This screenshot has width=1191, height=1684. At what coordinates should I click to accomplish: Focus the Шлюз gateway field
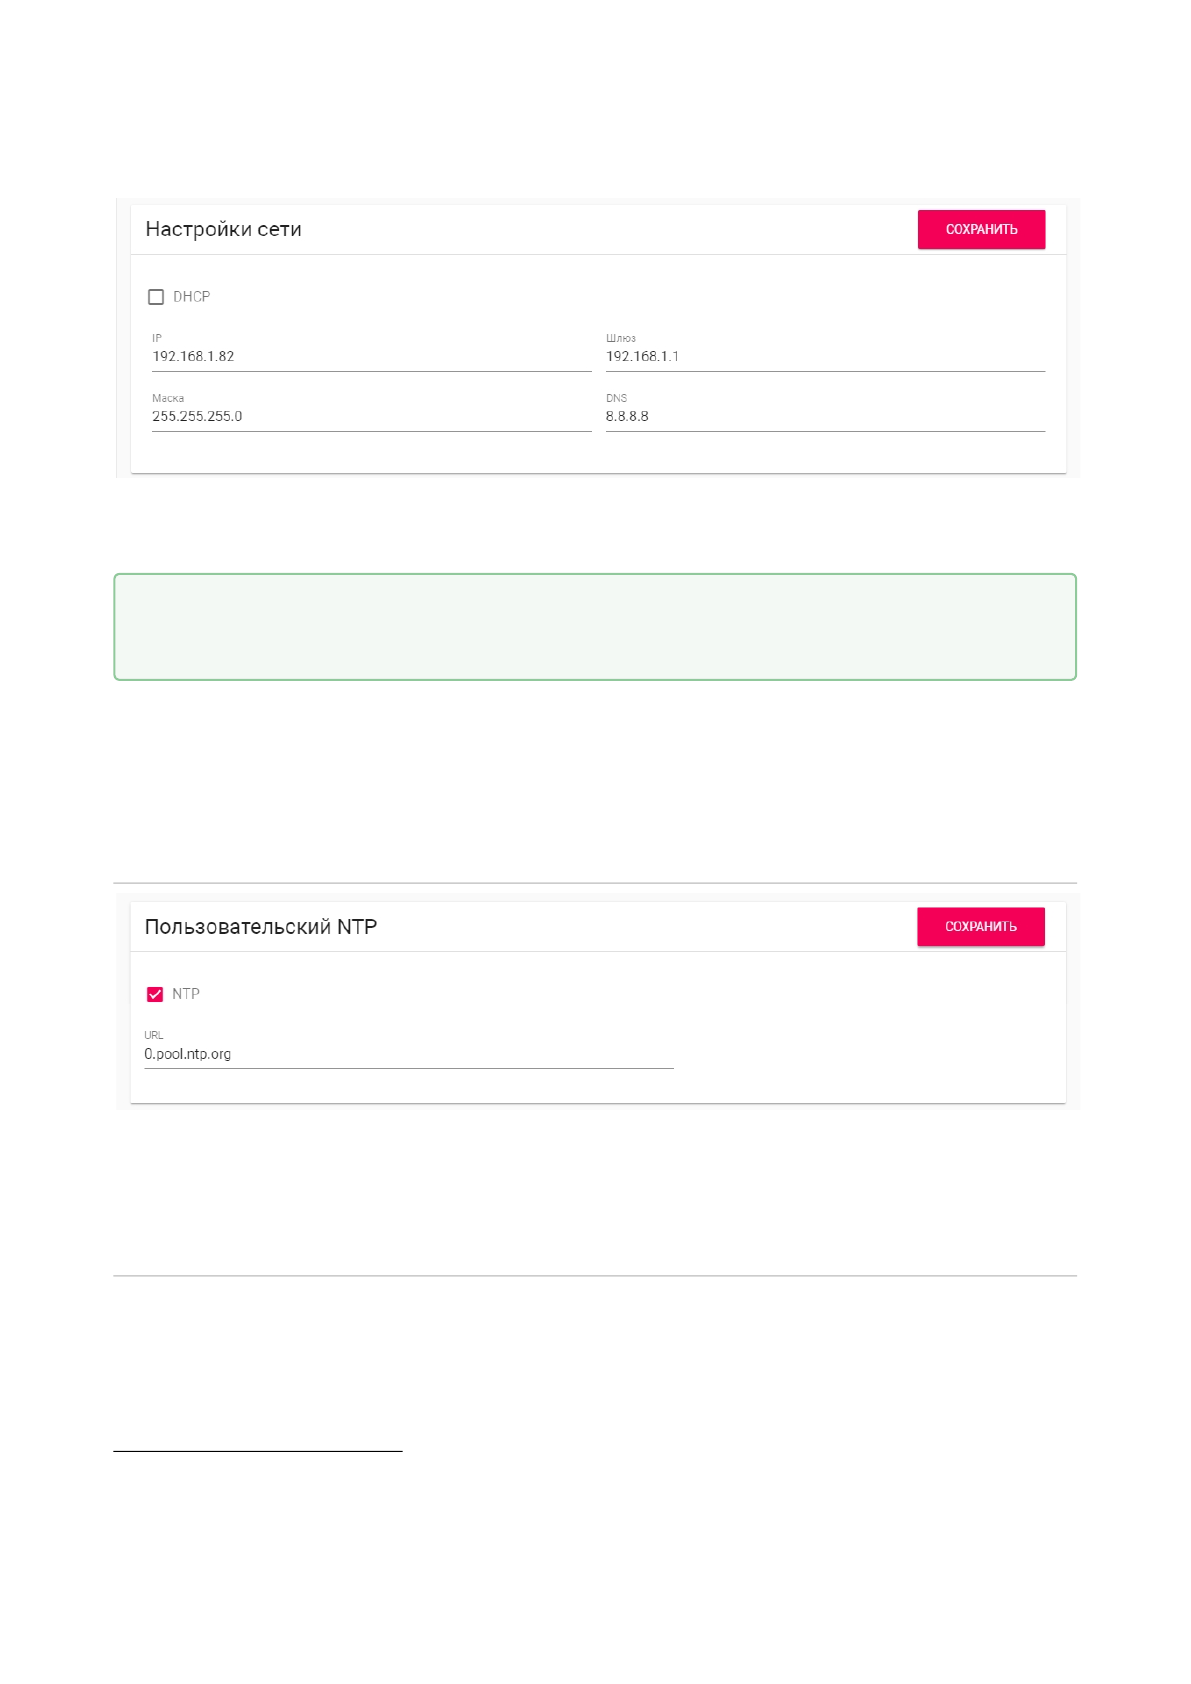pyautogui.click(x=824, y=357)
